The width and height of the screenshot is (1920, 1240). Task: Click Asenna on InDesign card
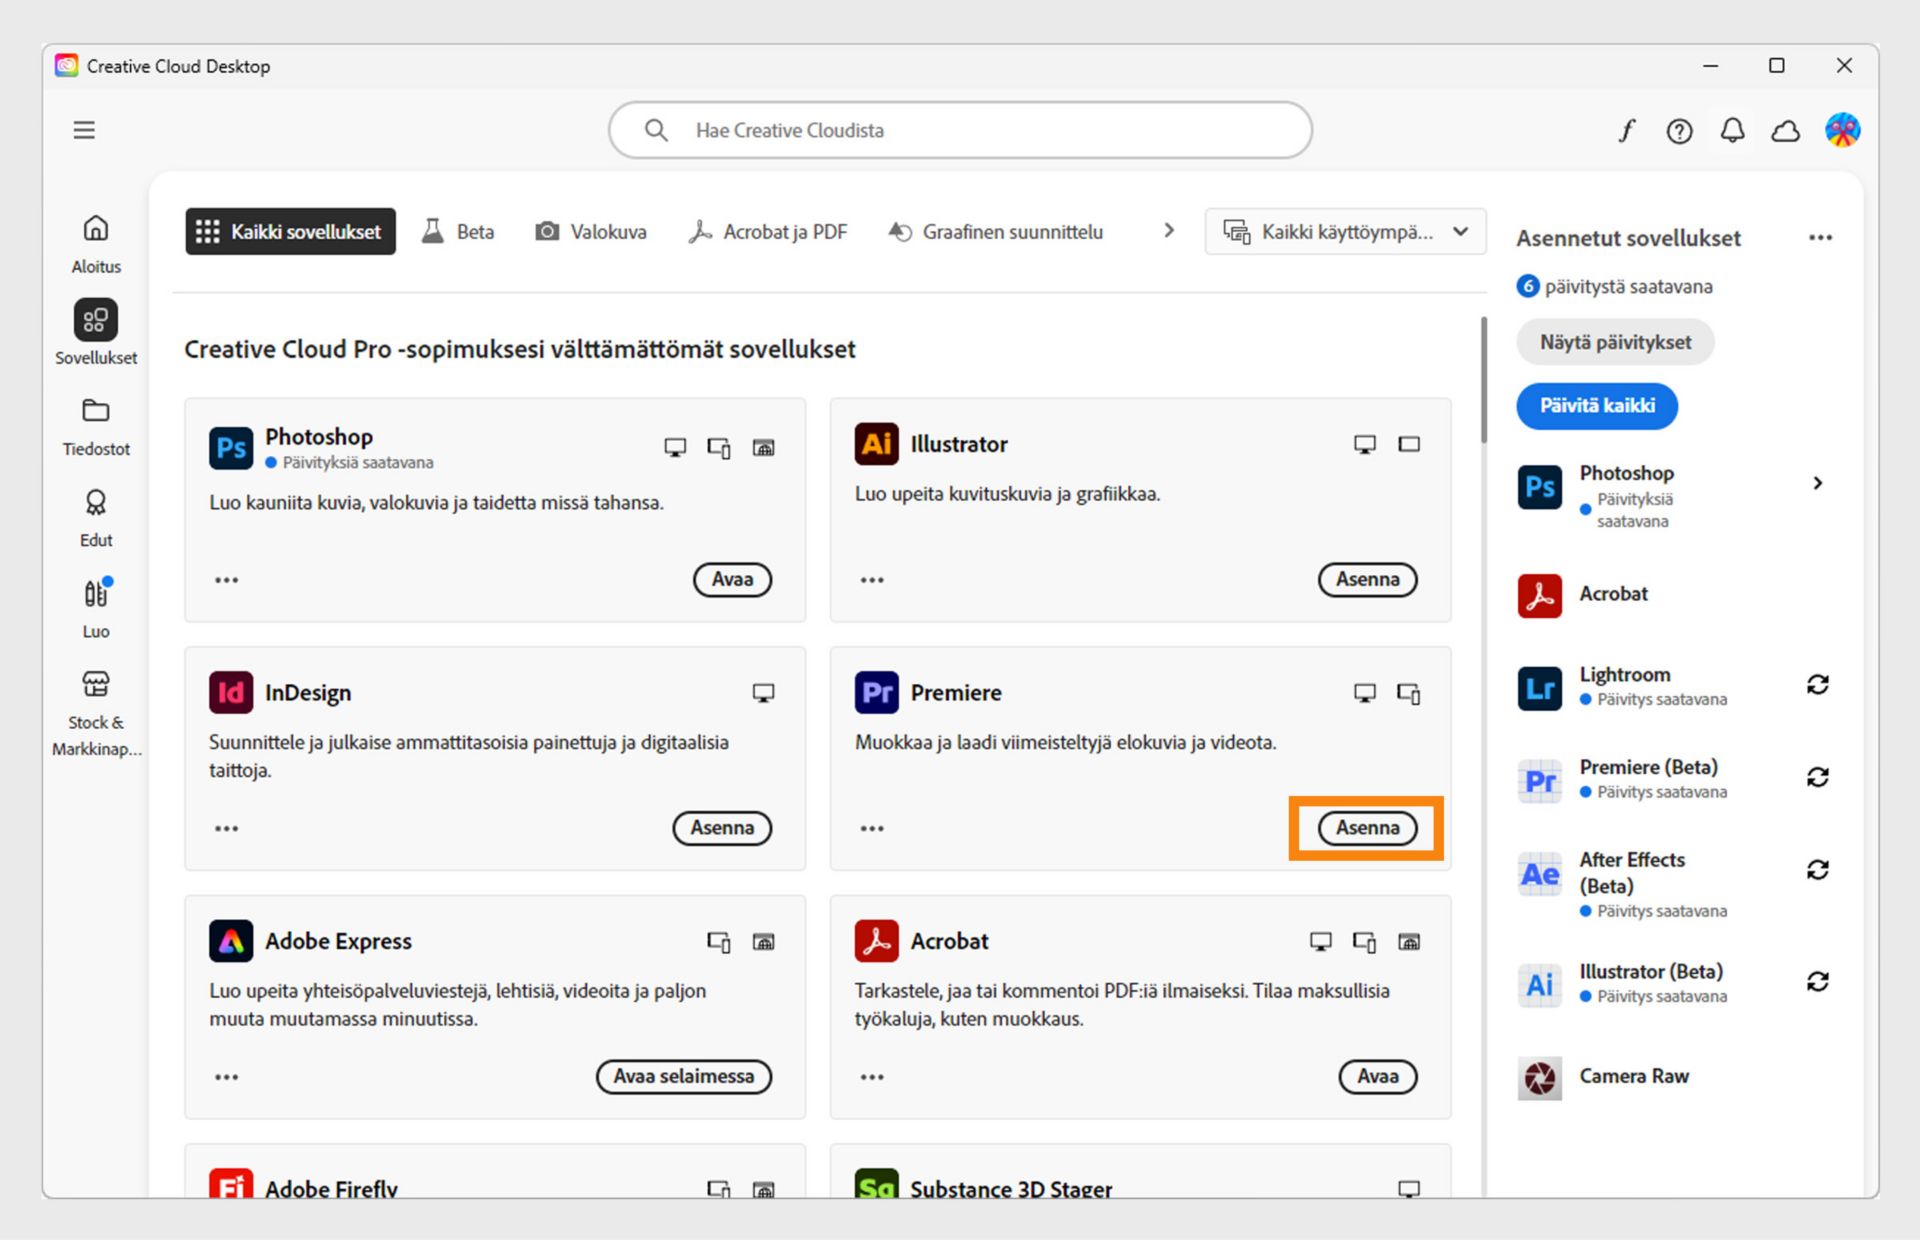[722, 828]
